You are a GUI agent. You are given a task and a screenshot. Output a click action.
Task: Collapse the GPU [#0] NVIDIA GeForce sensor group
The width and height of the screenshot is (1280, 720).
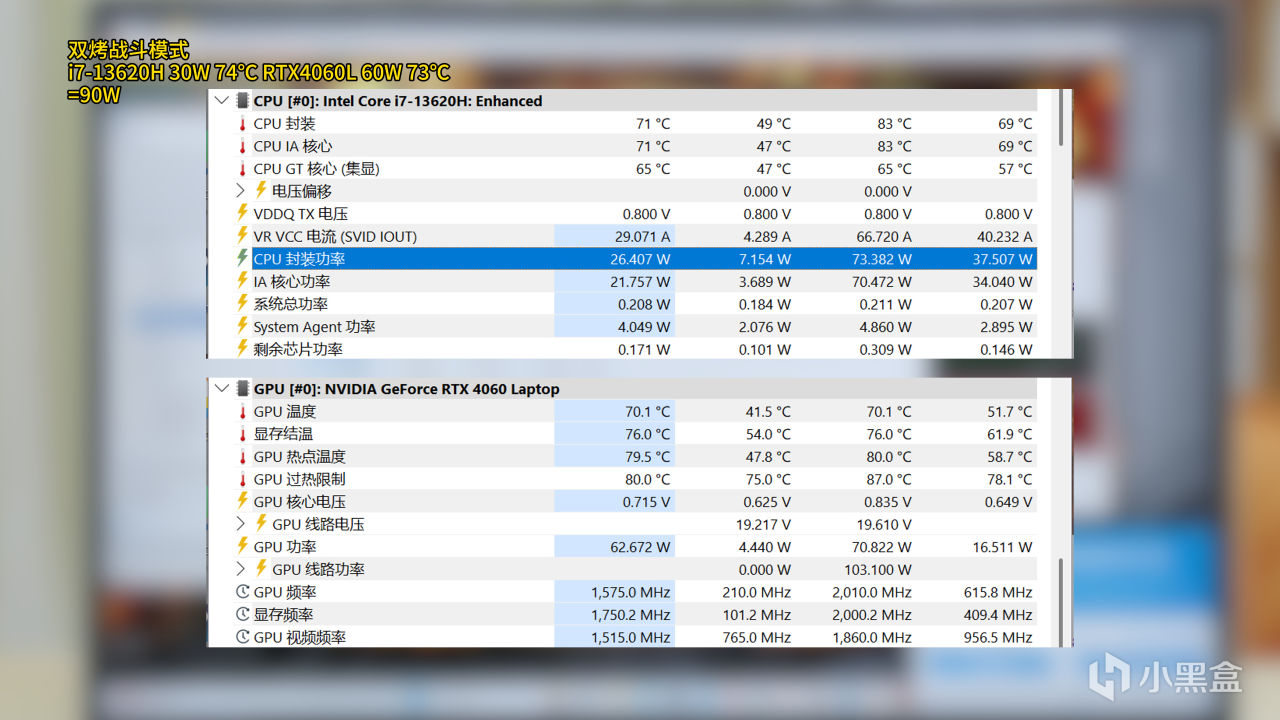click(222, 389)
